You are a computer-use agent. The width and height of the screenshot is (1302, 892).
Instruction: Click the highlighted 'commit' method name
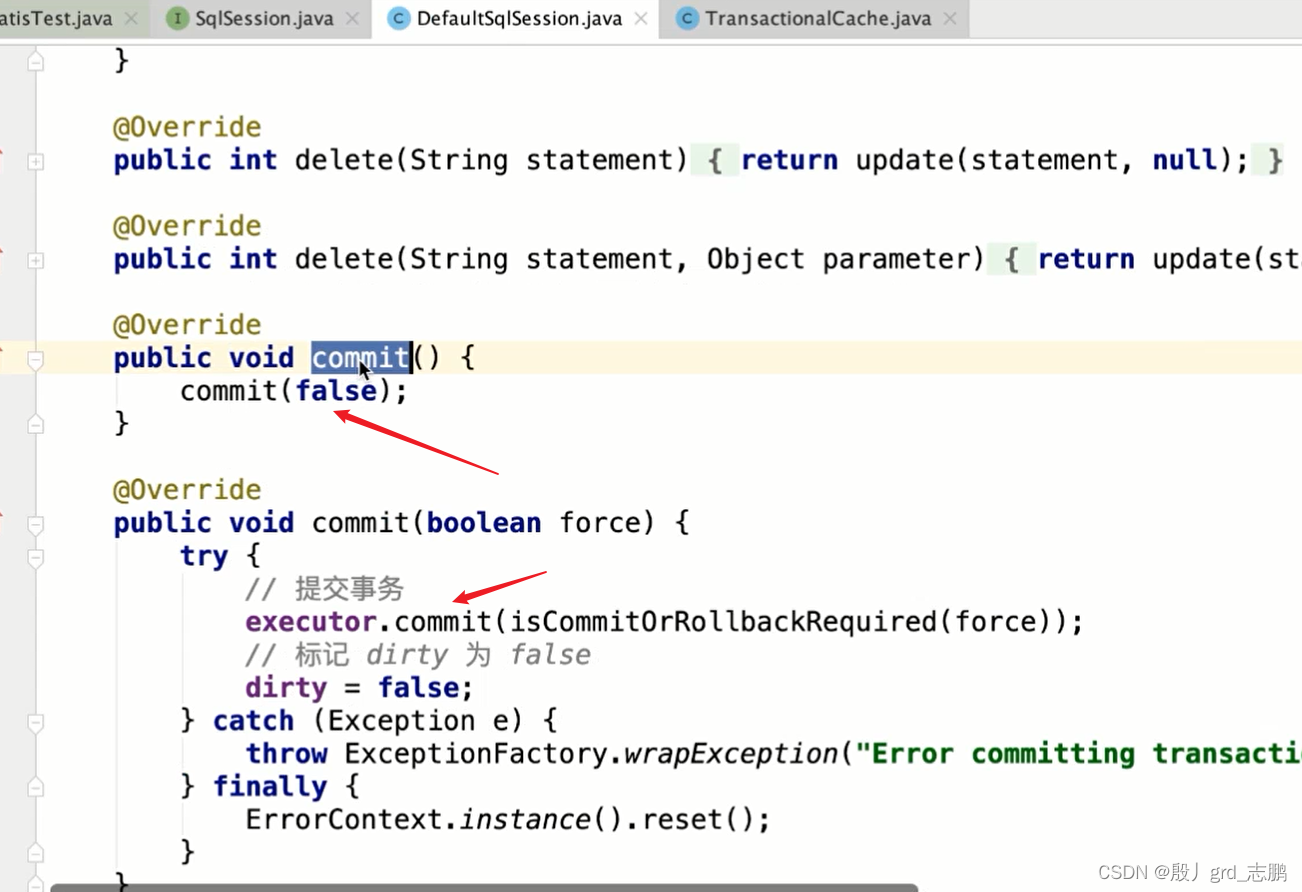361,358
